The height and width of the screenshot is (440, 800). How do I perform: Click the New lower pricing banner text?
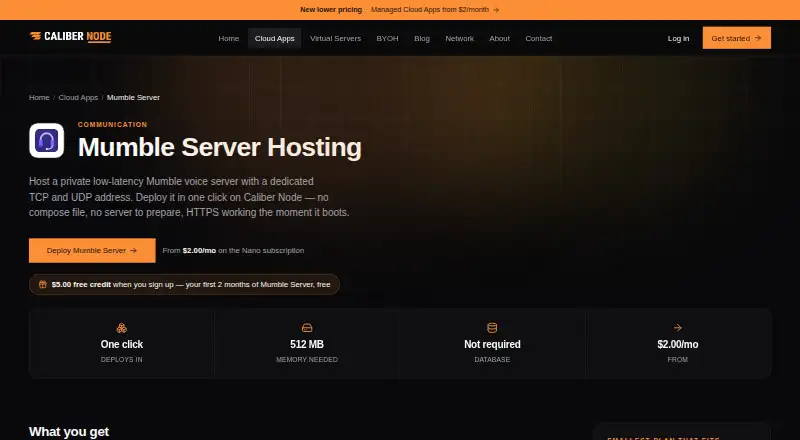331,10
